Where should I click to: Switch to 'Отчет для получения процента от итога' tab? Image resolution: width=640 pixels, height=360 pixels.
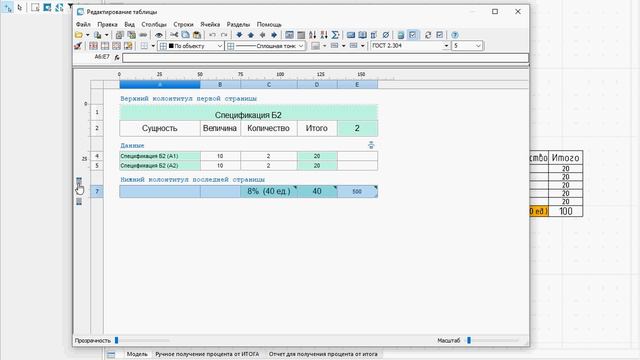pyautogui.click(x=323, y=354)
